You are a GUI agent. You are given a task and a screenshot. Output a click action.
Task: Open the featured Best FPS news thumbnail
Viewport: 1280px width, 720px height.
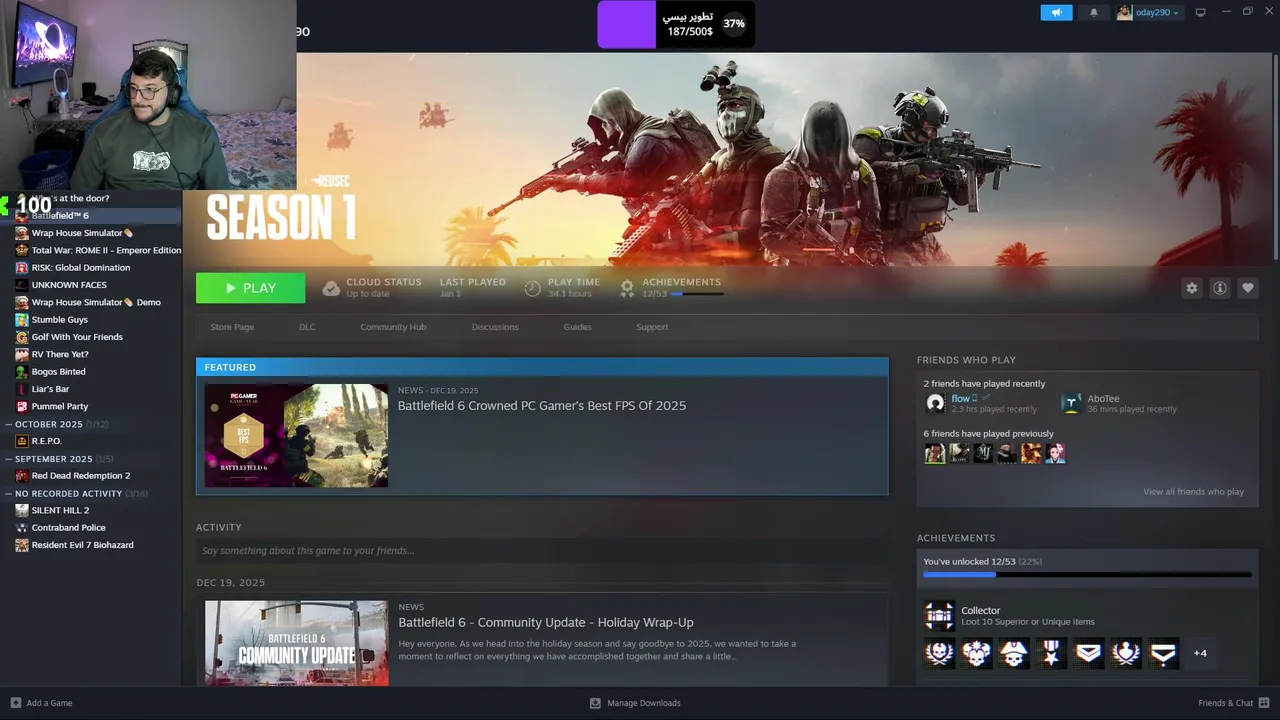pyautogui.click(x=296, y=435)
